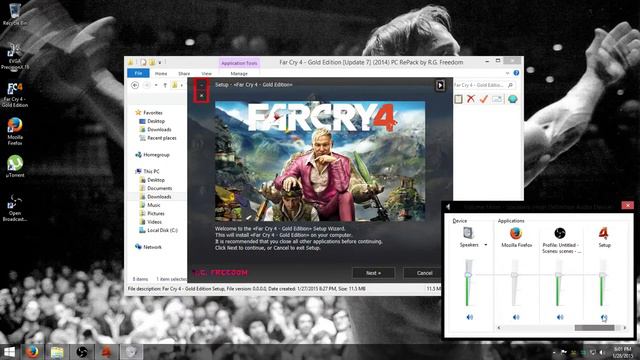Open the Quick Access Toolbar dropdown arrow
Image resolution: width=640 pixels, height=360 pixels.
pos(160,62)
